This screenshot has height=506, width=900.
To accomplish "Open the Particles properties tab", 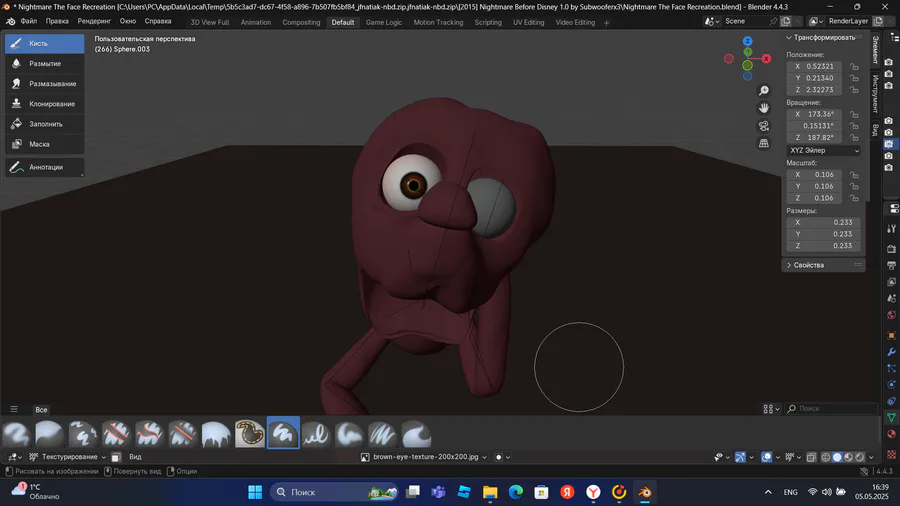I will coord(891,368).
